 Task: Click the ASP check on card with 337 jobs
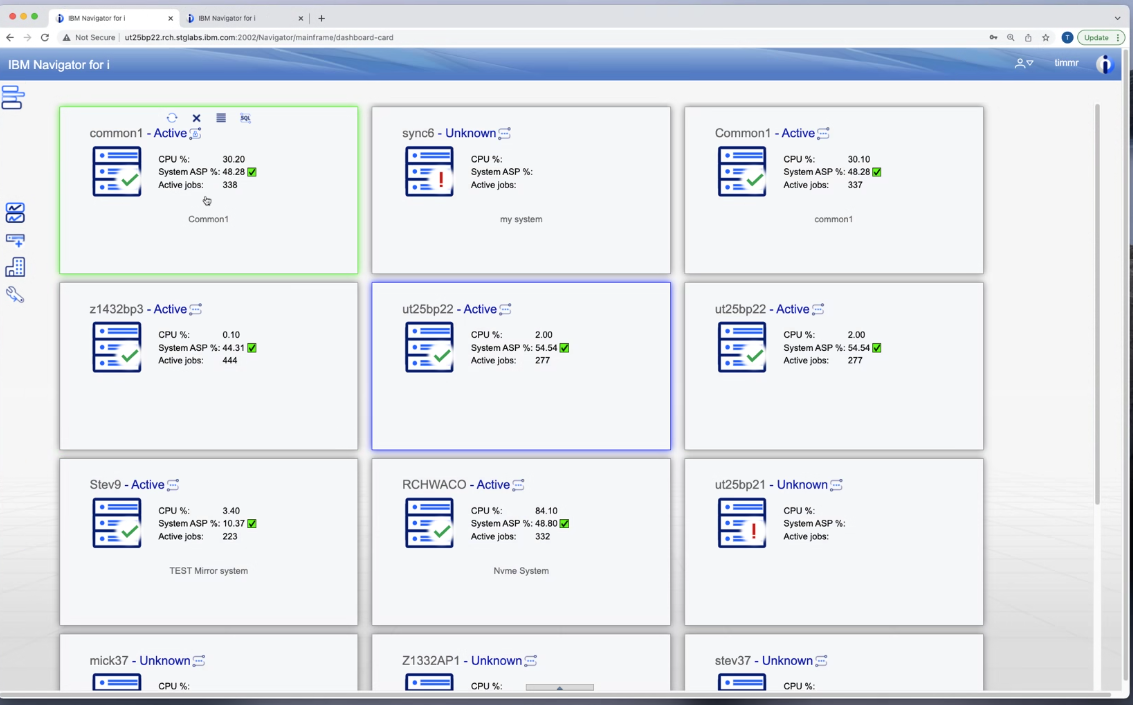coord(876,172)
